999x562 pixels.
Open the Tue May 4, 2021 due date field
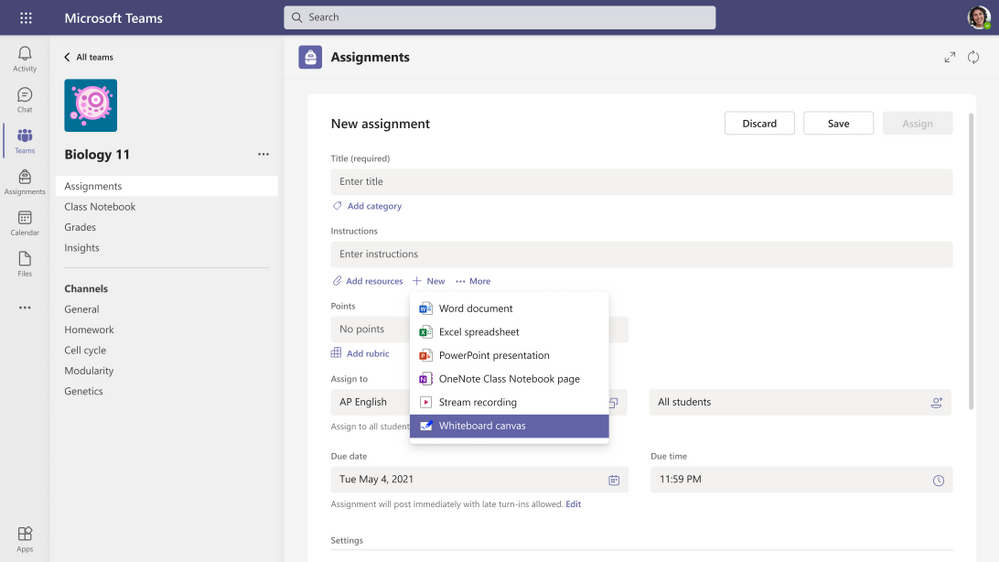(479, 479)
